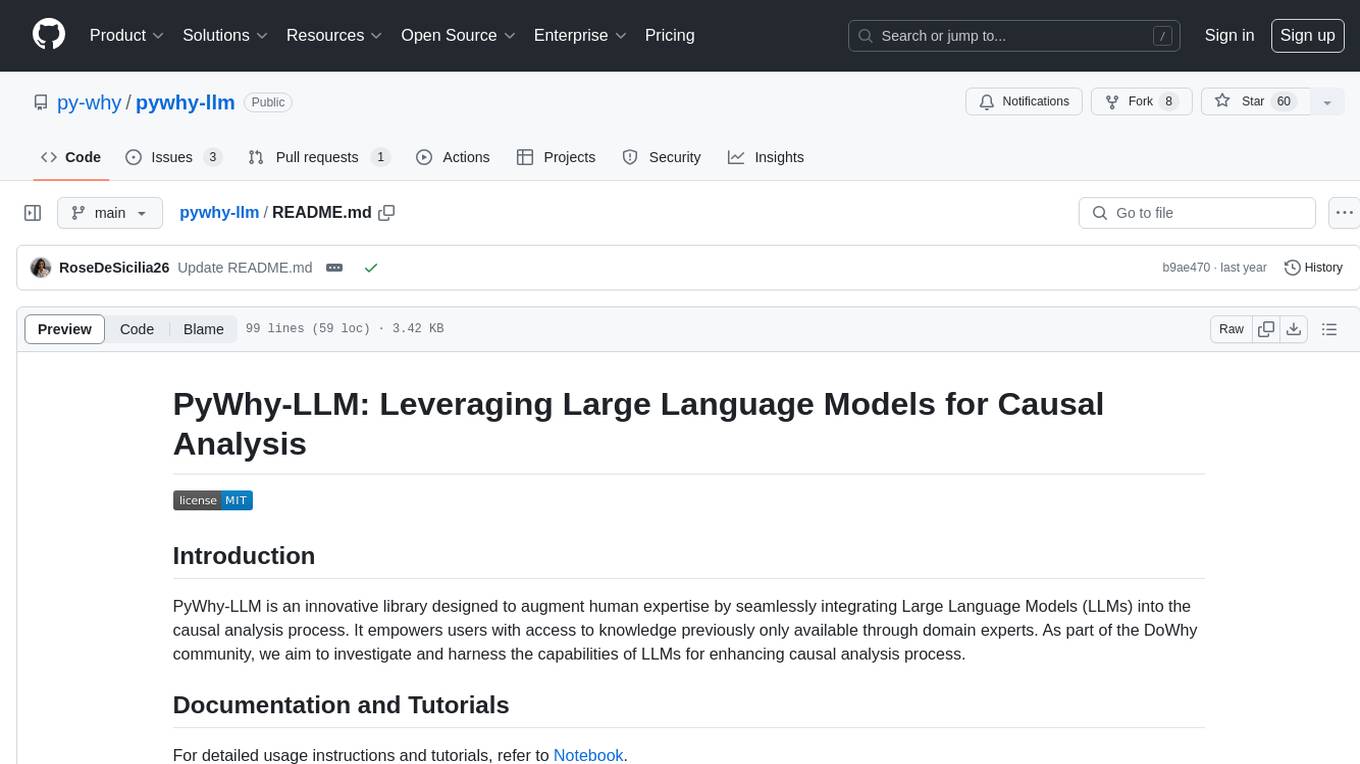This screenshot has height=764, width=1360.
Task: Switch to the Issues tab
Action: click(173, 157)
